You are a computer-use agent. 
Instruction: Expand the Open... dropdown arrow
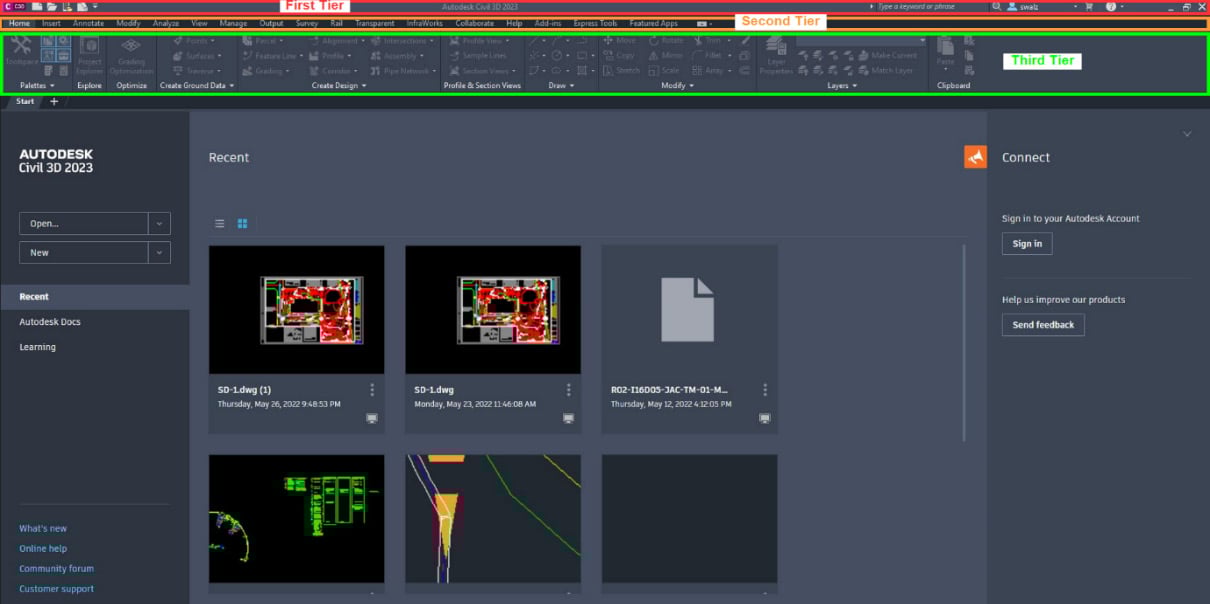159,223
